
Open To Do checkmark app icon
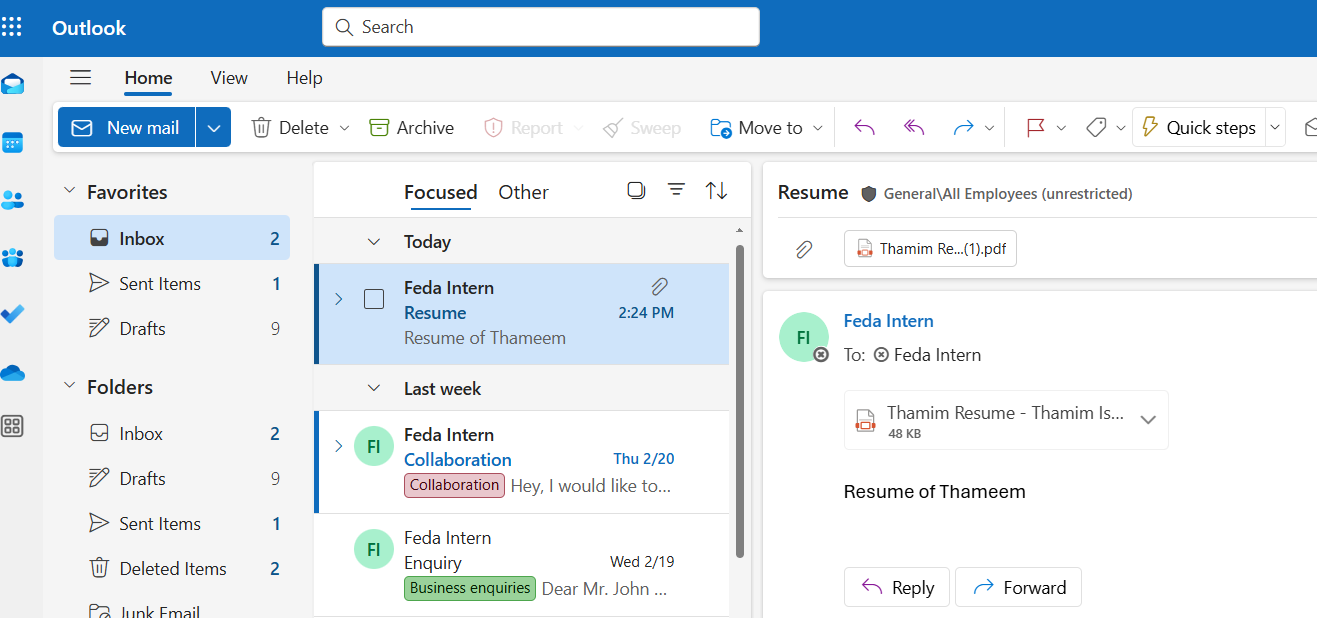click(13, 314)
